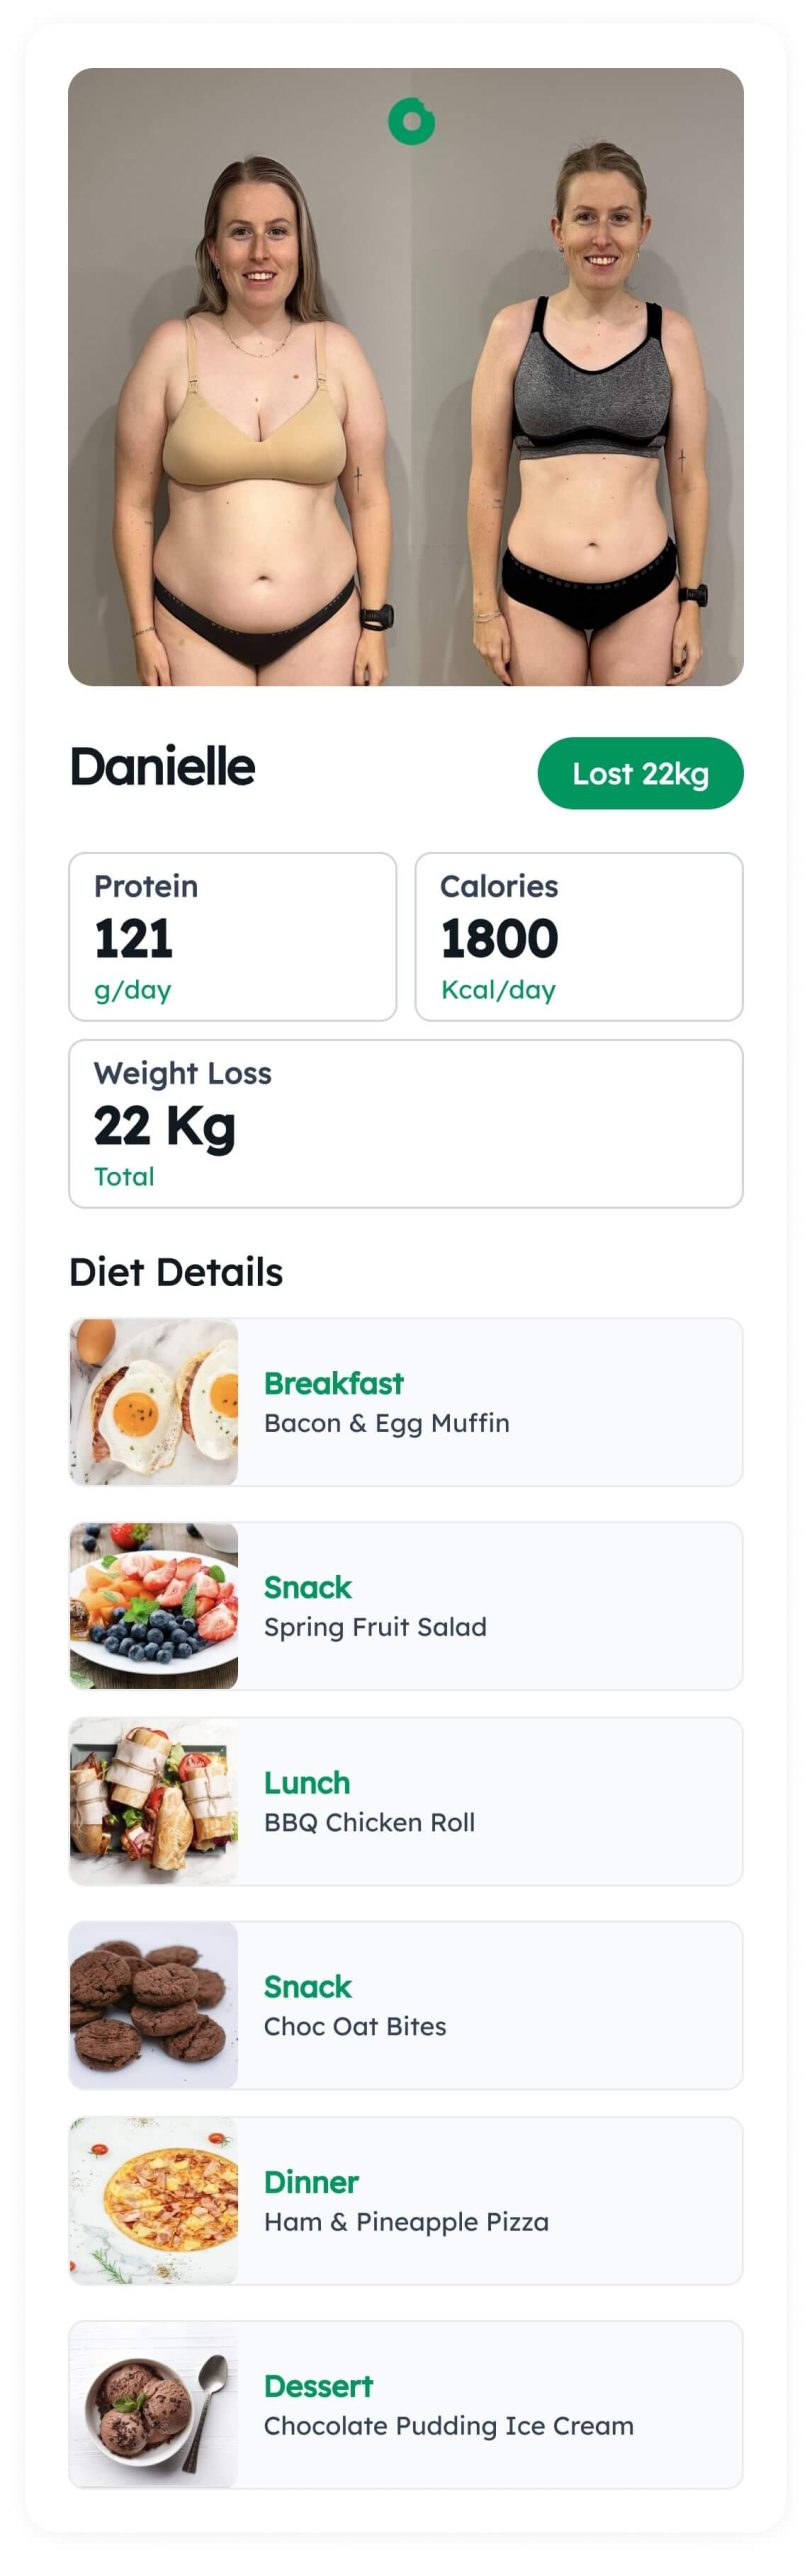Click the Ham & Pineapple Pizza thumbnail
This screenshot has height=2560, width=812.
pos(154,2201)
